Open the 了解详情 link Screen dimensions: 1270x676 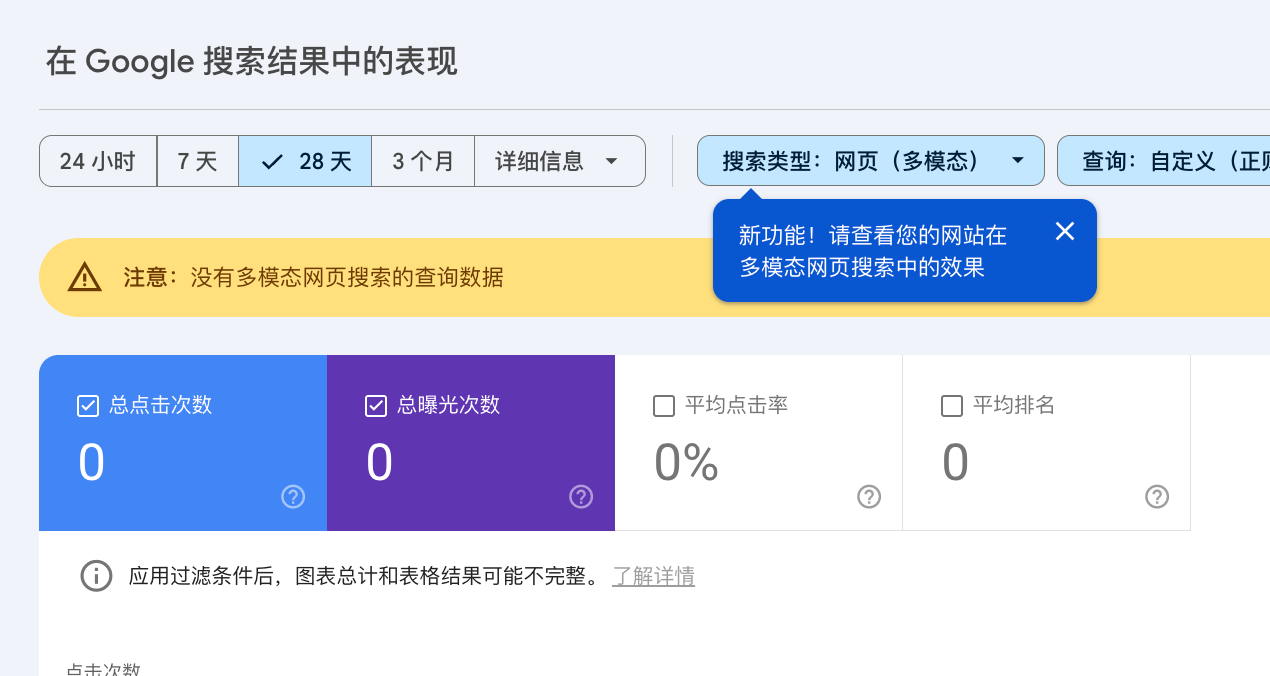point(654,576)
